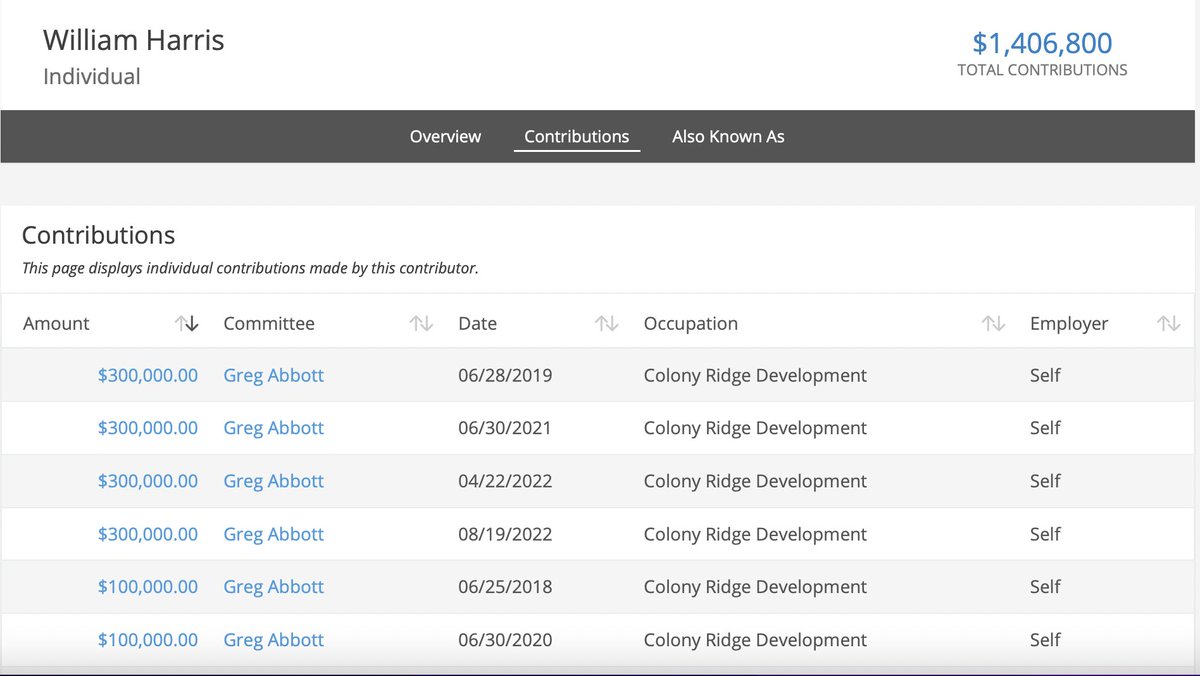The height and width of the screenshot is (676, 1200).
Task: Open the $100,000.00 contribution dated 06/25/2018
Action: tap(148, 587)
